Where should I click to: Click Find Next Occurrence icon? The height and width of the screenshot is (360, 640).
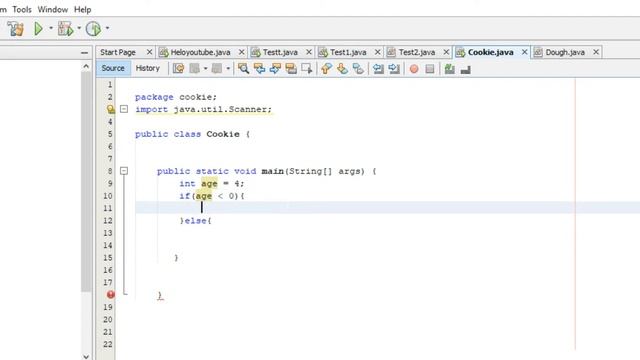coord(275,69)
